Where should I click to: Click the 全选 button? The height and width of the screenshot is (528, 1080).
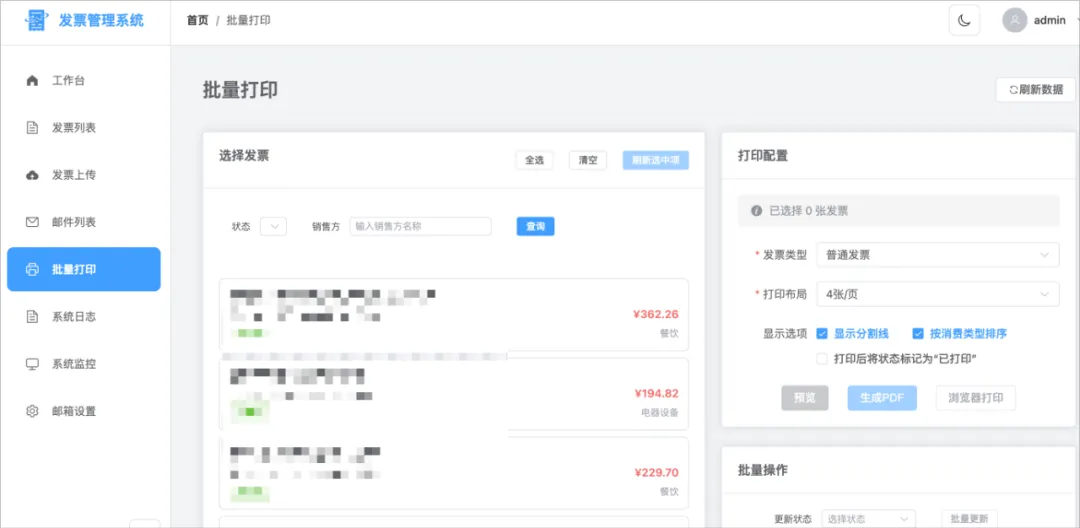534,160
